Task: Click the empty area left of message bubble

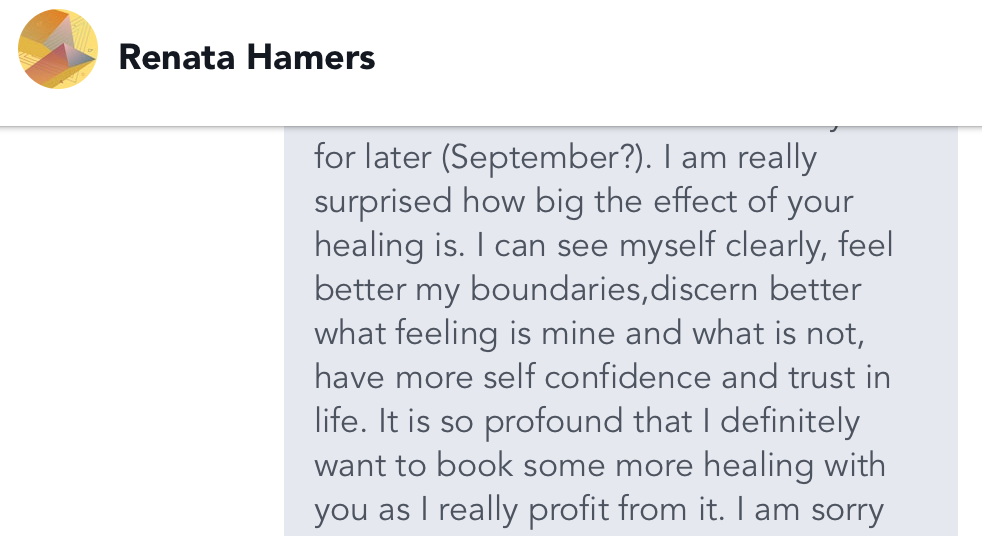Action: click(140, 330)
